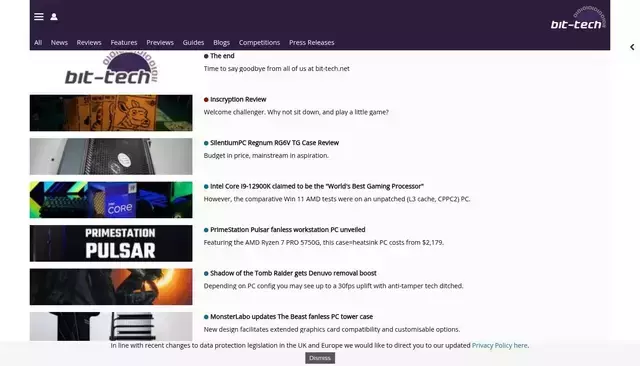The height and width of the screenshot is (366, 640).
Task: Click 'Featuring the AMD Ryzen 7 PRO' summary
Action: pyautogui.click(x=324, y=242)
